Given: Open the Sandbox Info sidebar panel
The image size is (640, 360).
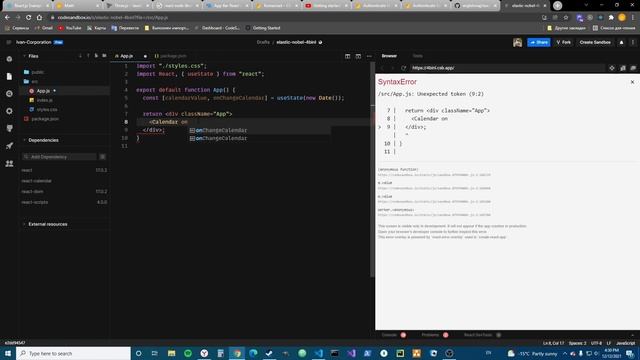Looking at the screenshot, I should point(9,59).
